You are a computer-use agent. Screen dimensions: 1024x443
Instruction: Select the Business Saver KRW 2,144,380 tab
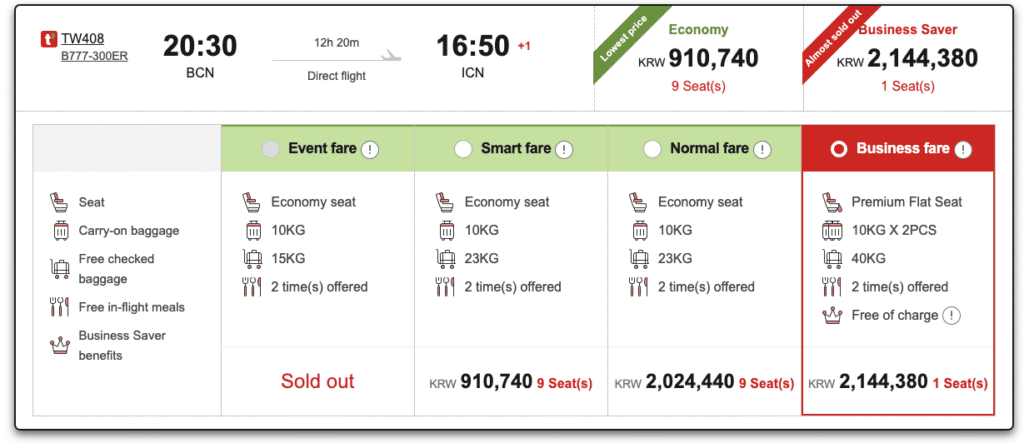(907, 57)
